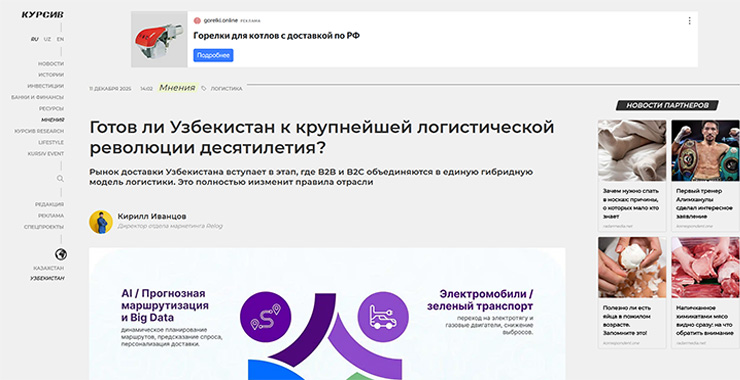
Task: Click the article subtitle about B2B и B2C
Action: 311,177
